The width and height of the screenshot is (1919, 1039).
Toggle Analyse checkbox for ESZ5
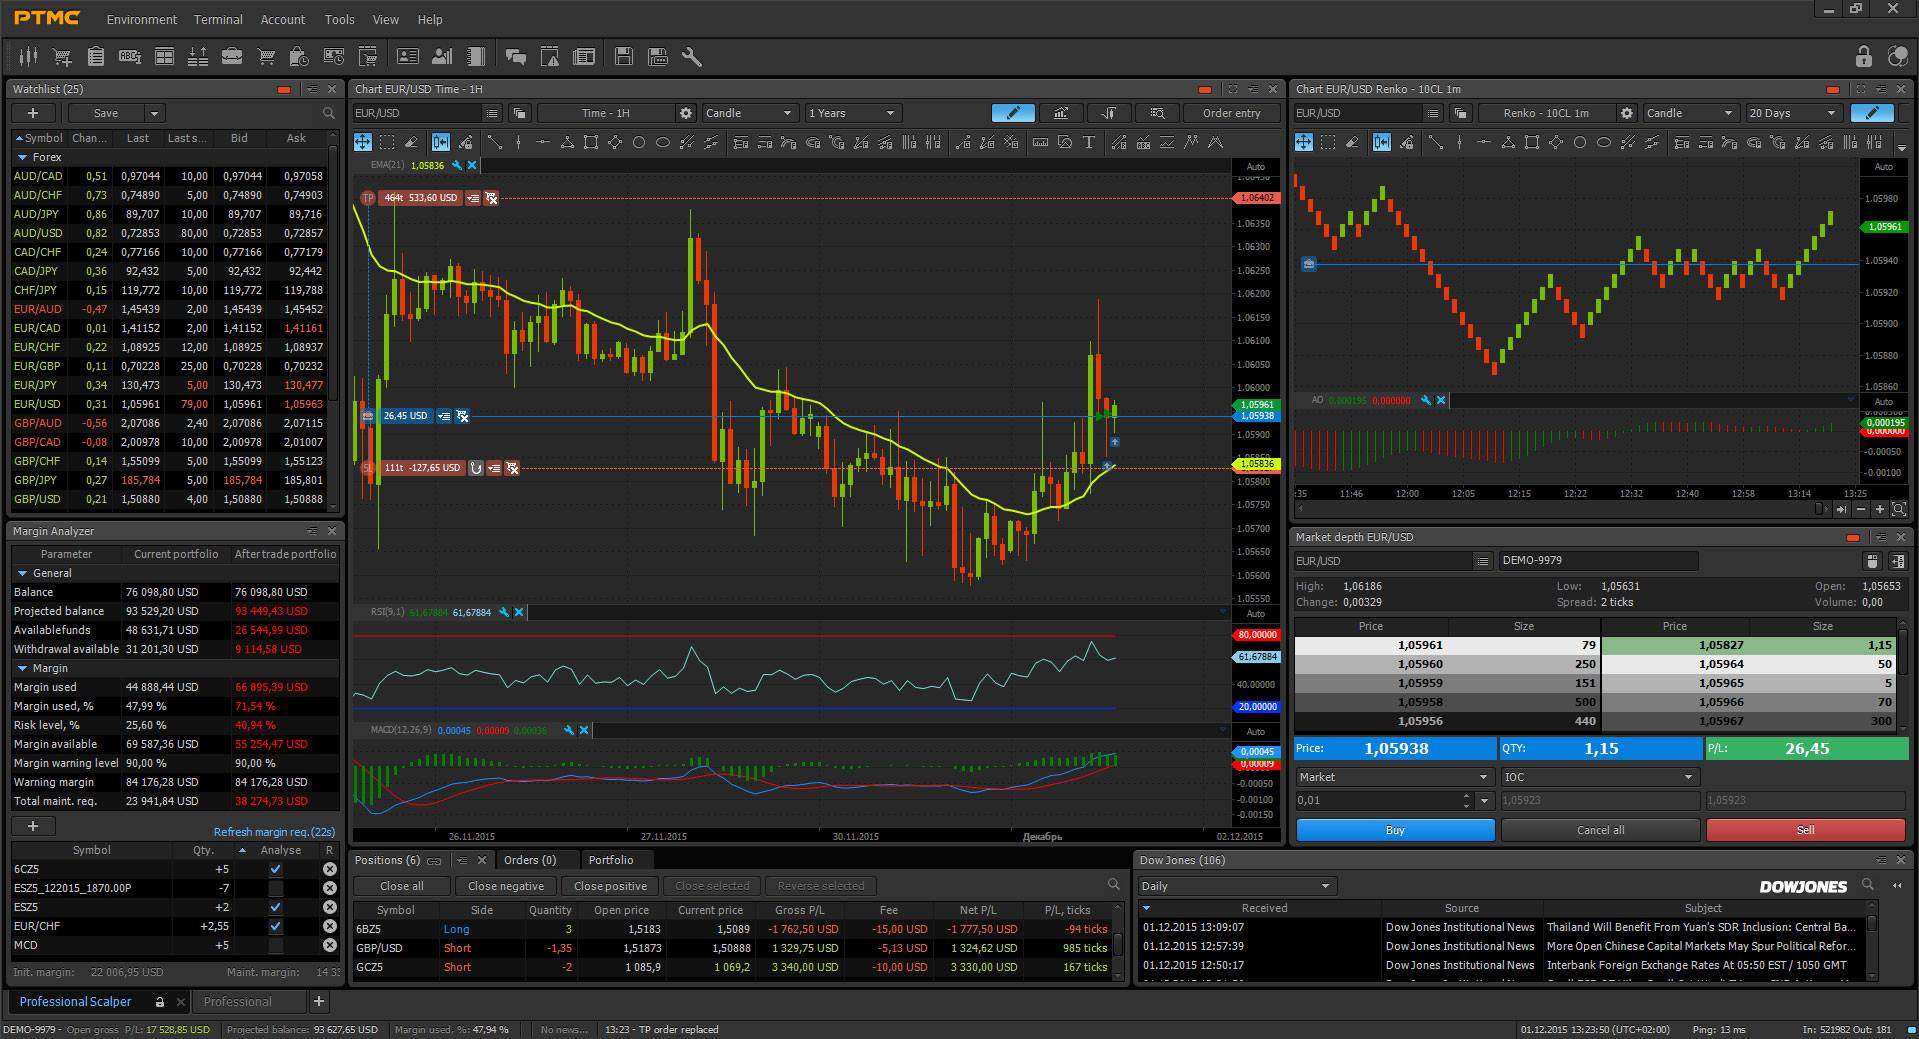point(276,907)
